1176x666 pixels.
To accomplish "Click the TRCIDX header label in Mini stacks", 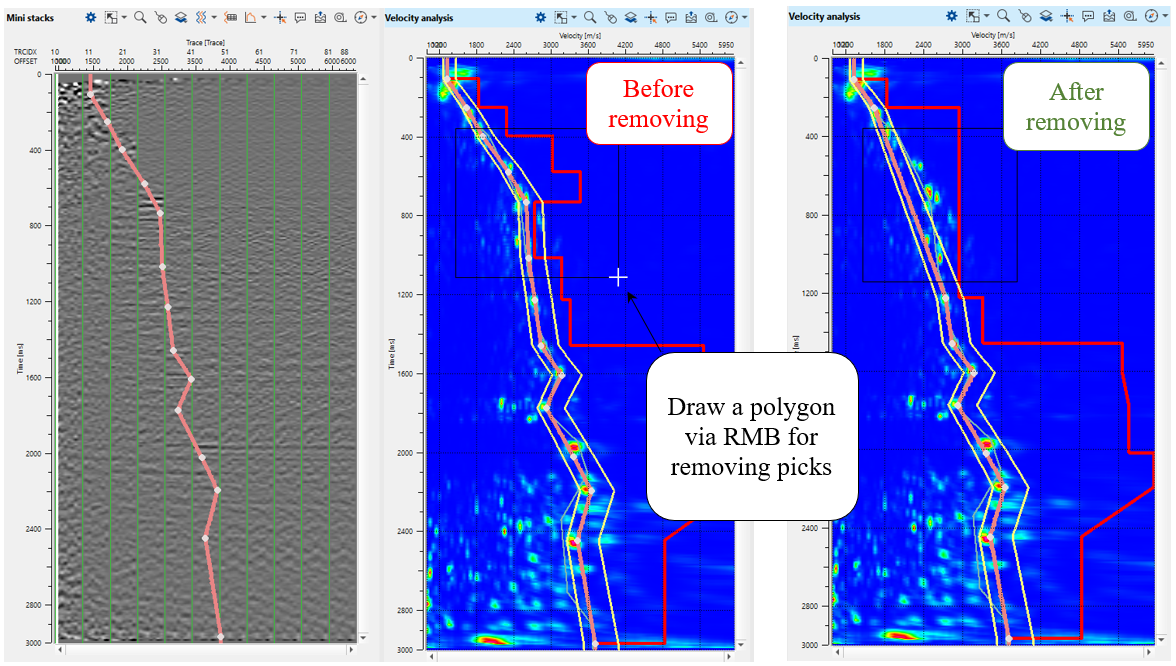I will [x=25, y=52].
